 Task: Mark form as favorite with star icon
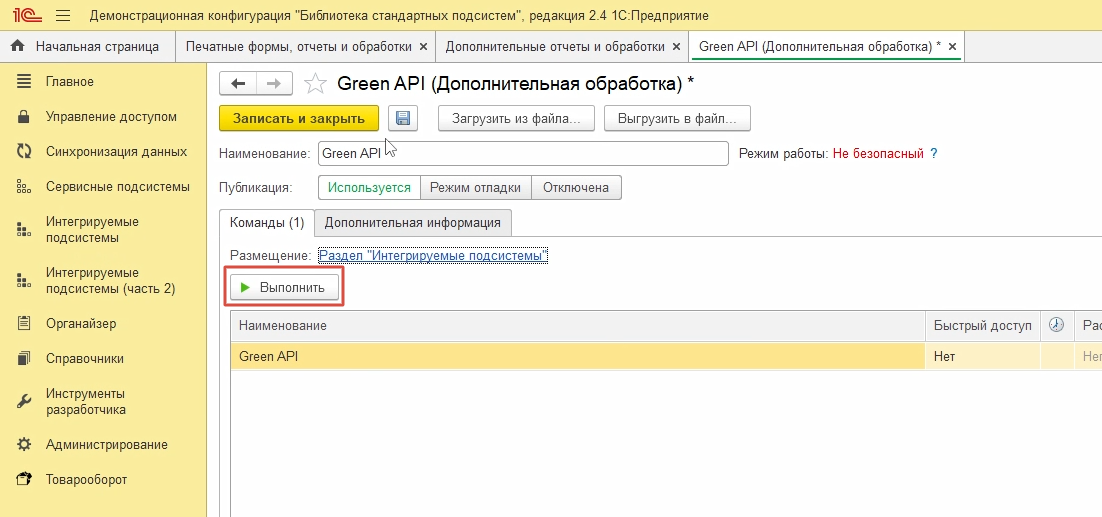(315, 83)
